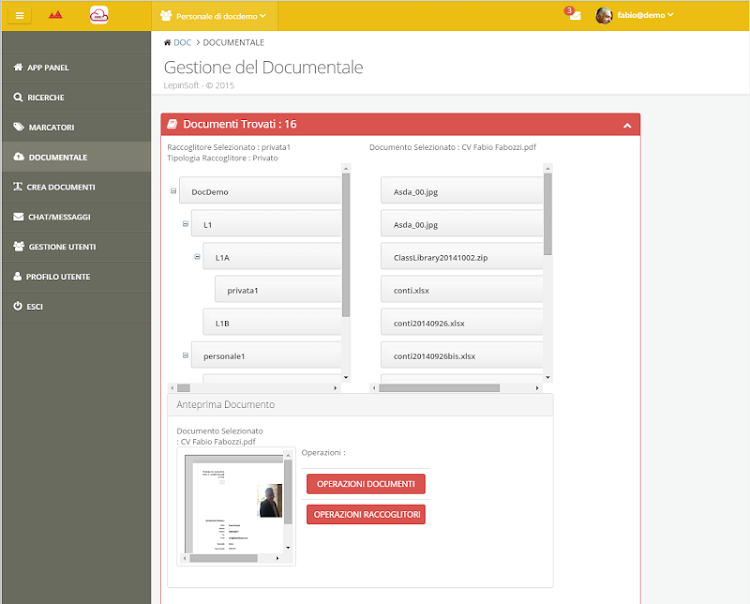Collapse the DocDemo tree node
Viewport: 750px width, 604px height.
[174, 191]
